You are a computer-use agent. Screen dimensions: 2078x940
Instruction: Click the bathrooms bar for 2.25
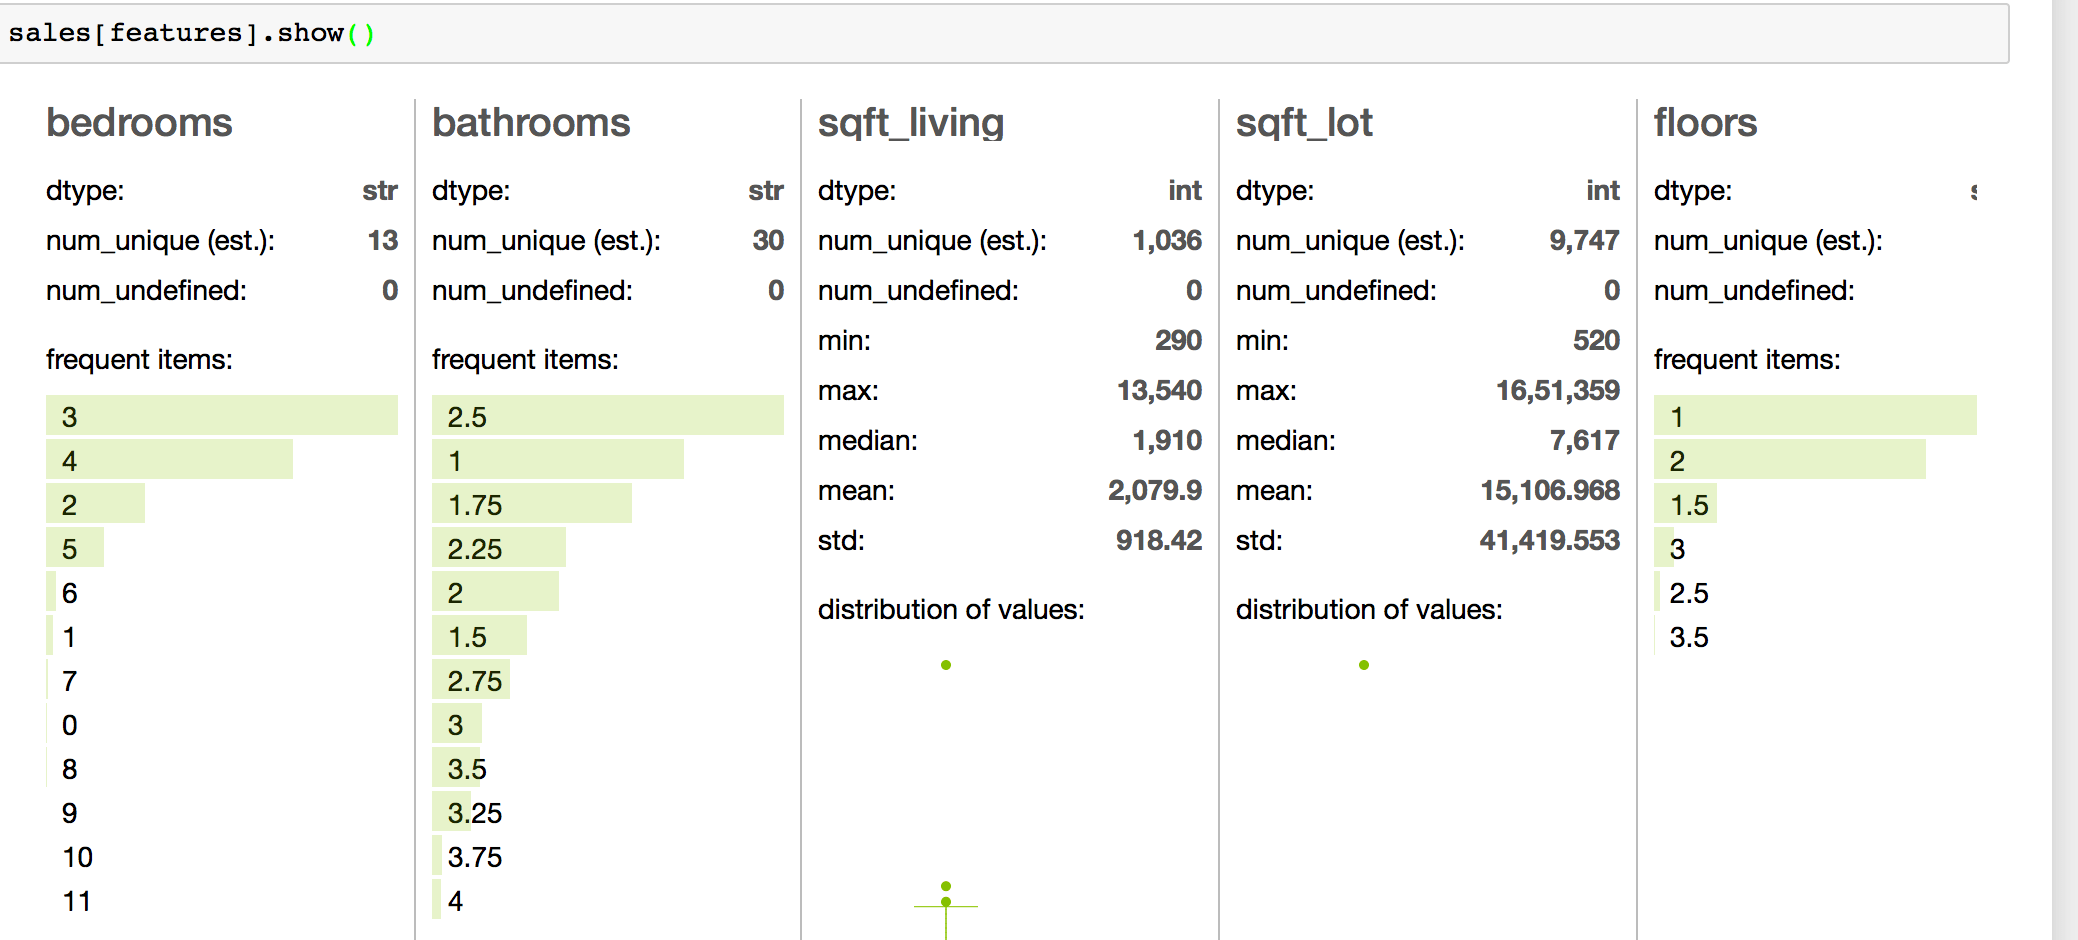(x=499, y=547)
